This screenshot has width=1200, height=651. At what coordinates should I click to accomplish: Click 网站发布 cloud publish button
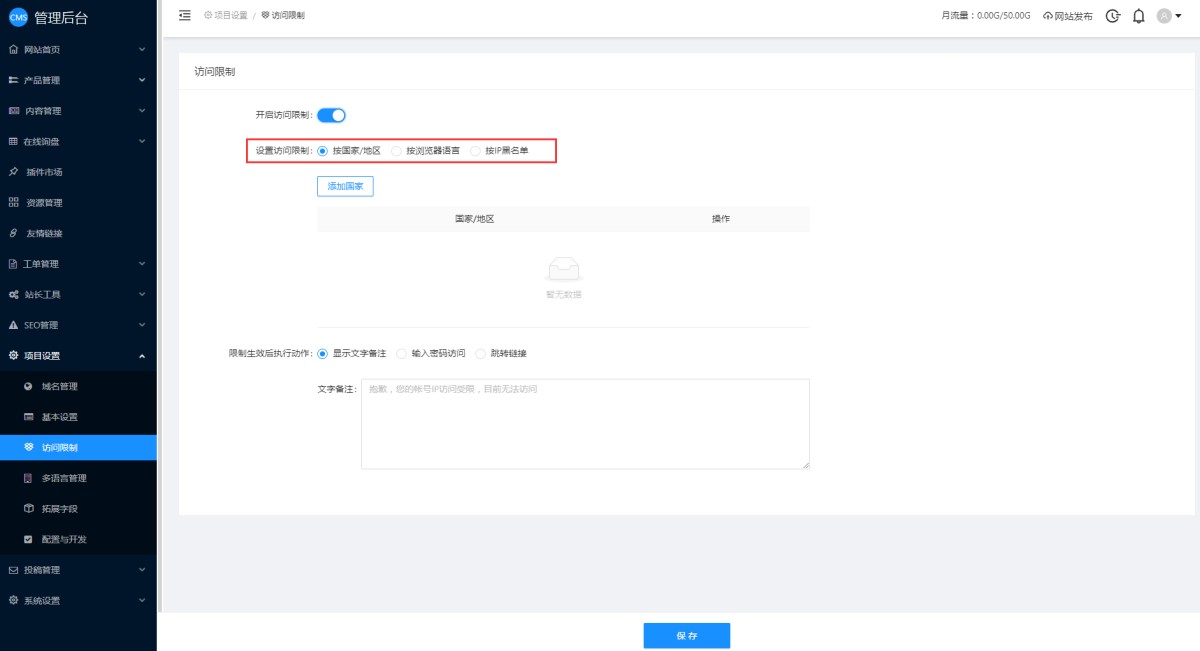tap(1067, 16)
